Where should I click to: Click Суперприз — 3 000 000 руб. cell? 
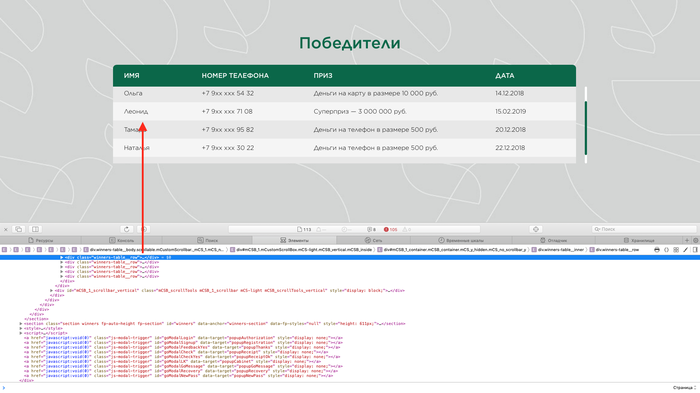pos(360,112)
